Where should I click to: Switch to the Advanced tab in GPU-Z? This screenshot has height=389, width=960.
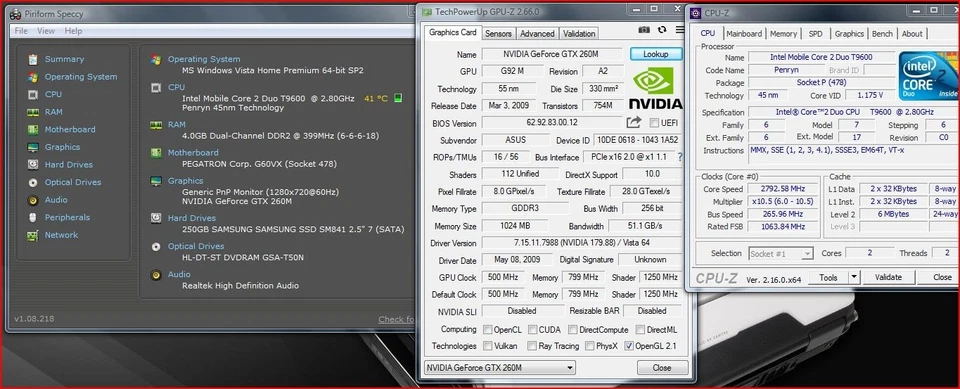538,34
